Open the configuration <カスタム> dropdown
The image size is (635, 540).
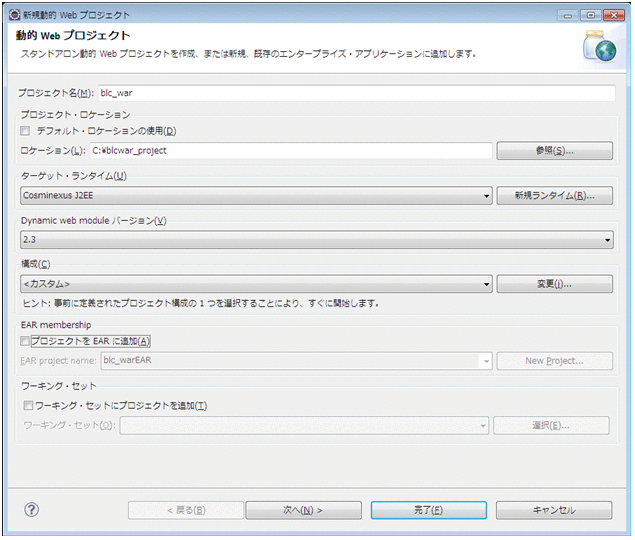[256, 284]
